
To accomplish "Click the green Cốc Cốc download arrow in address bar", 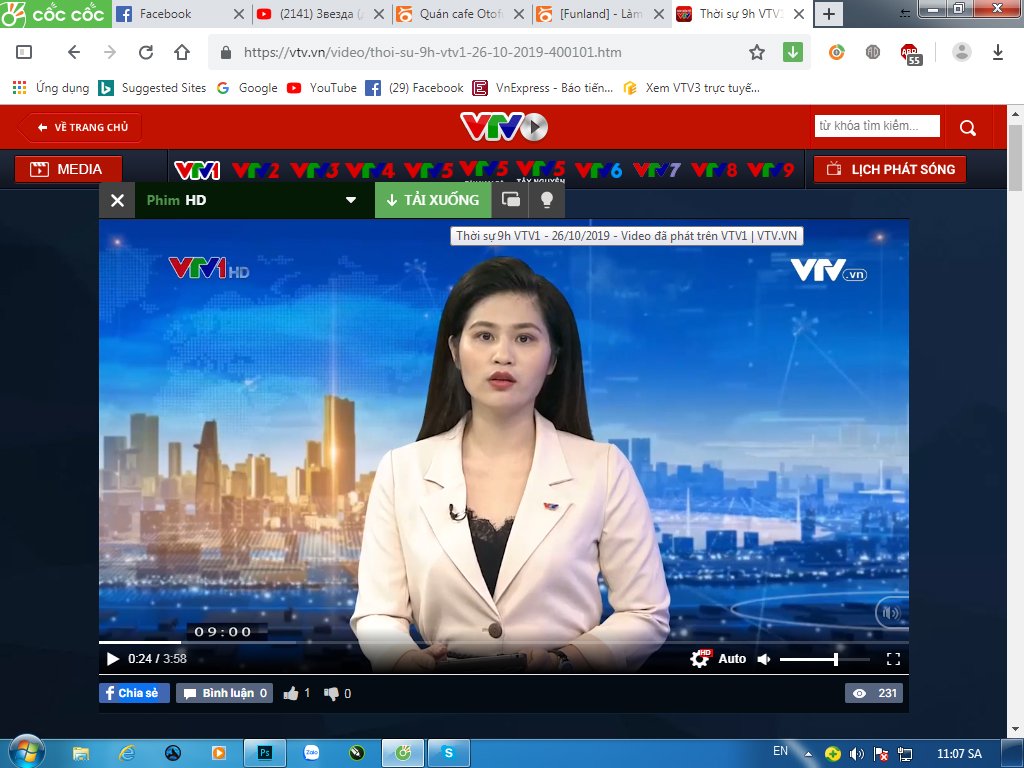I will (x=793, y=52).
